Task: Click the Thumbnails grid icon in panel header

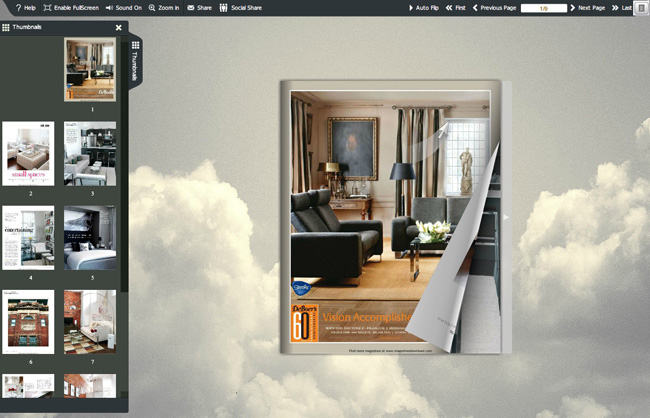Action: tap(6, 27)
